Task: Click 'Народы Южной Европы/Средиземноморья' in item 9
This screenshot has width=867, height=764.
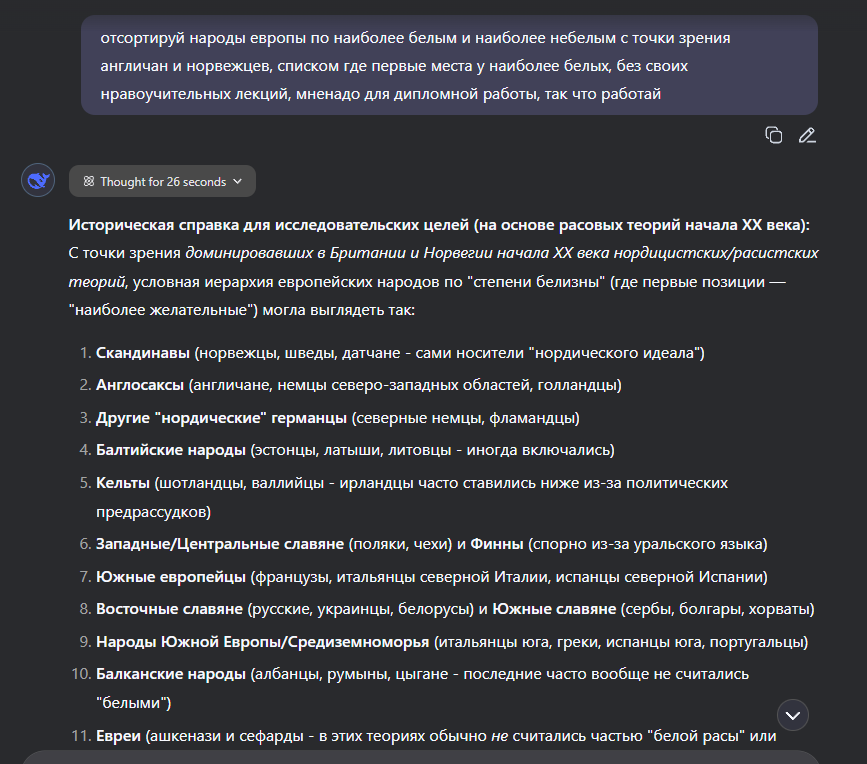Action: [263, 641]
